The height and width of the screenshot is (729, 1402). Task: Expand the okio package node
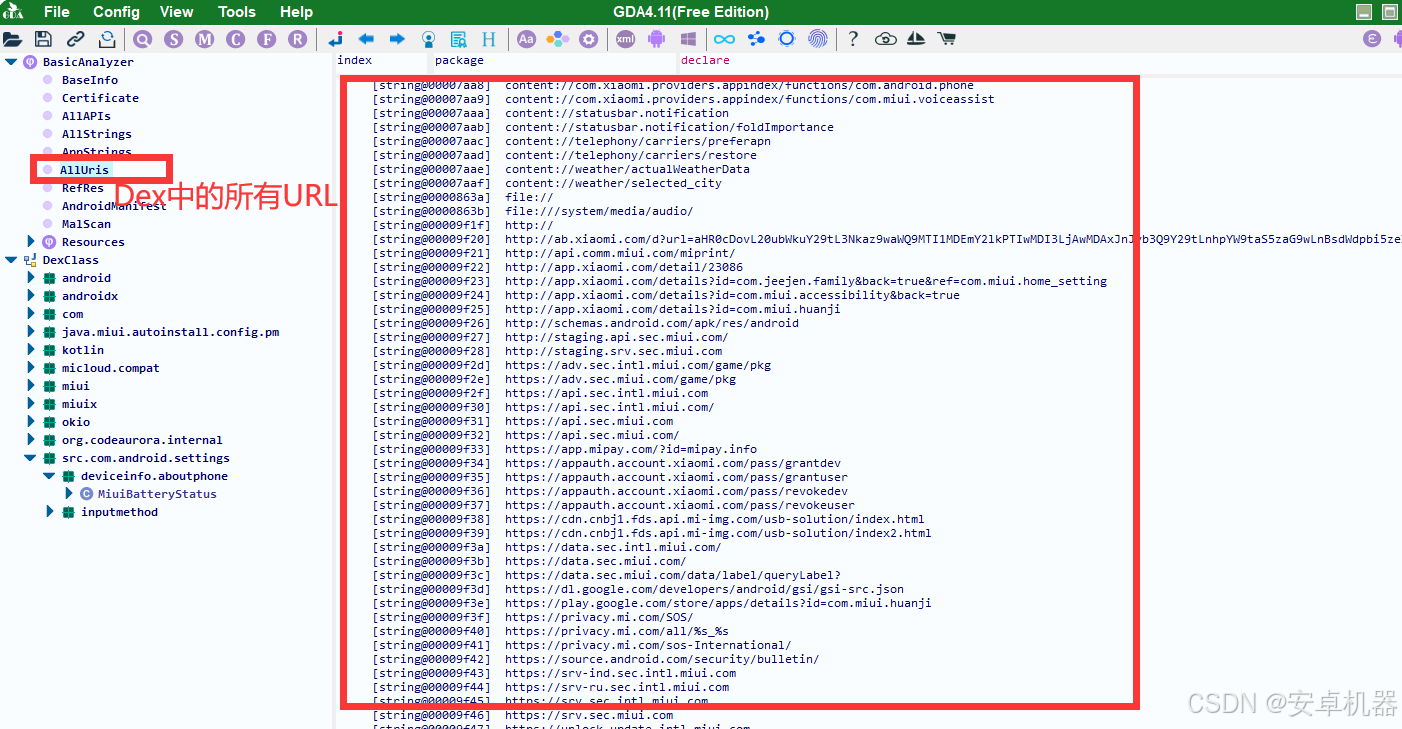coord(31,422)
